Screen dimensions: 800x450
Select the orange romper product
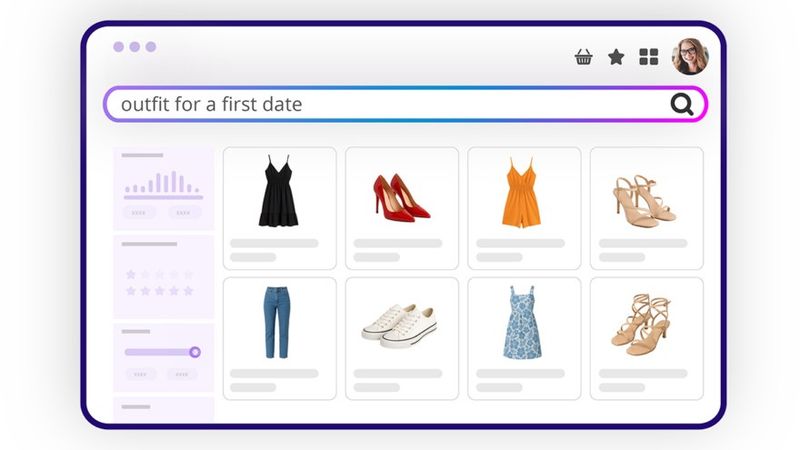[x=524, y=208]
